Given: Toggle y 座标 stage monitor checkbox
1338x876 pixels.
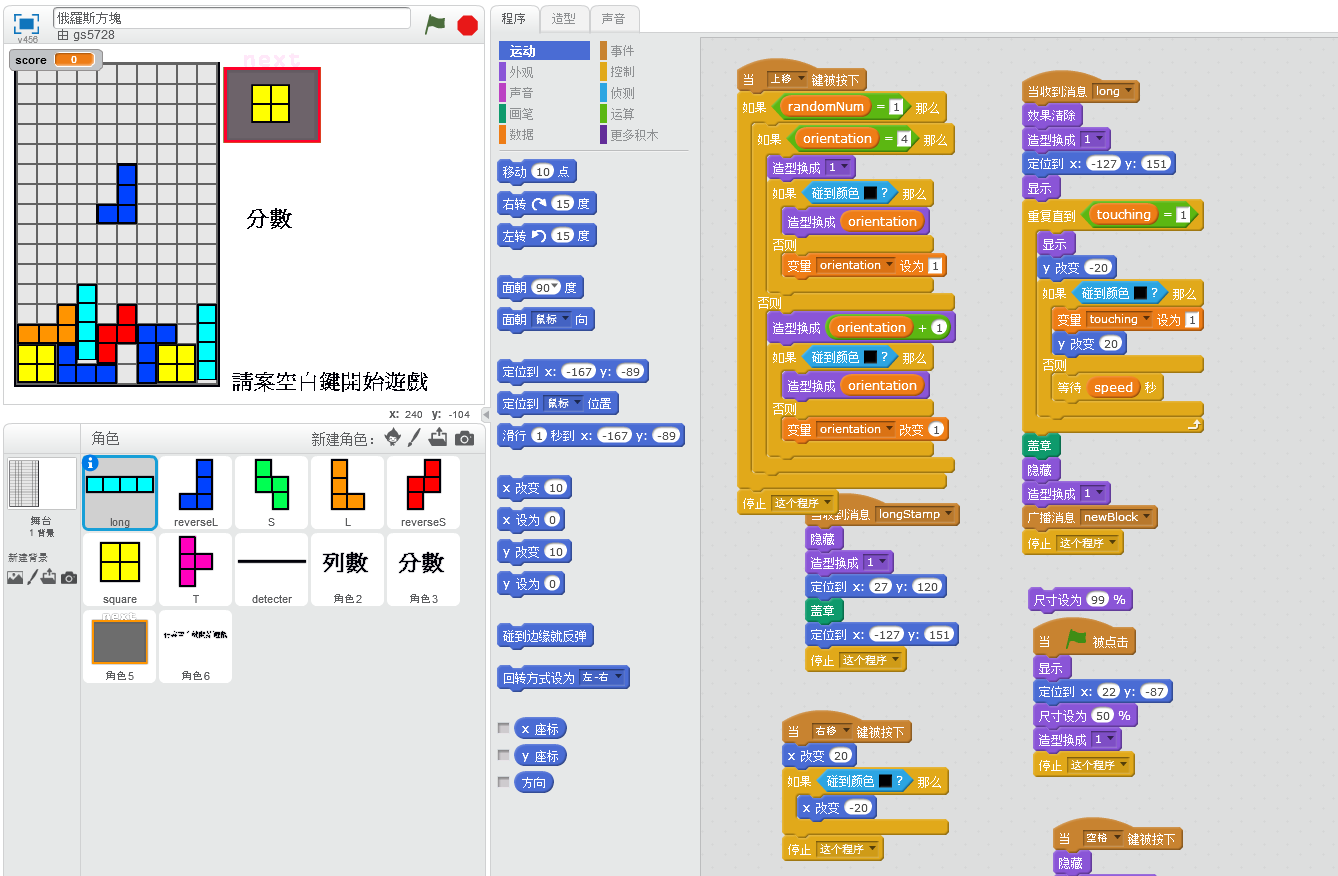Looking at the screenshot, I should pyautogui.click(x=504, y=756).
